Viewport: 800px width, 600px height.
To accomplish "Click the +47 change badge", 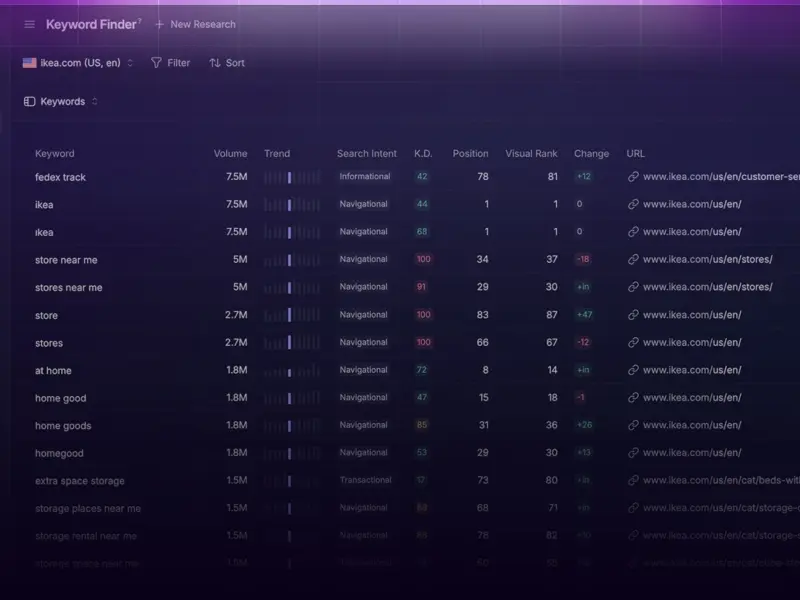I will point(584,314).
